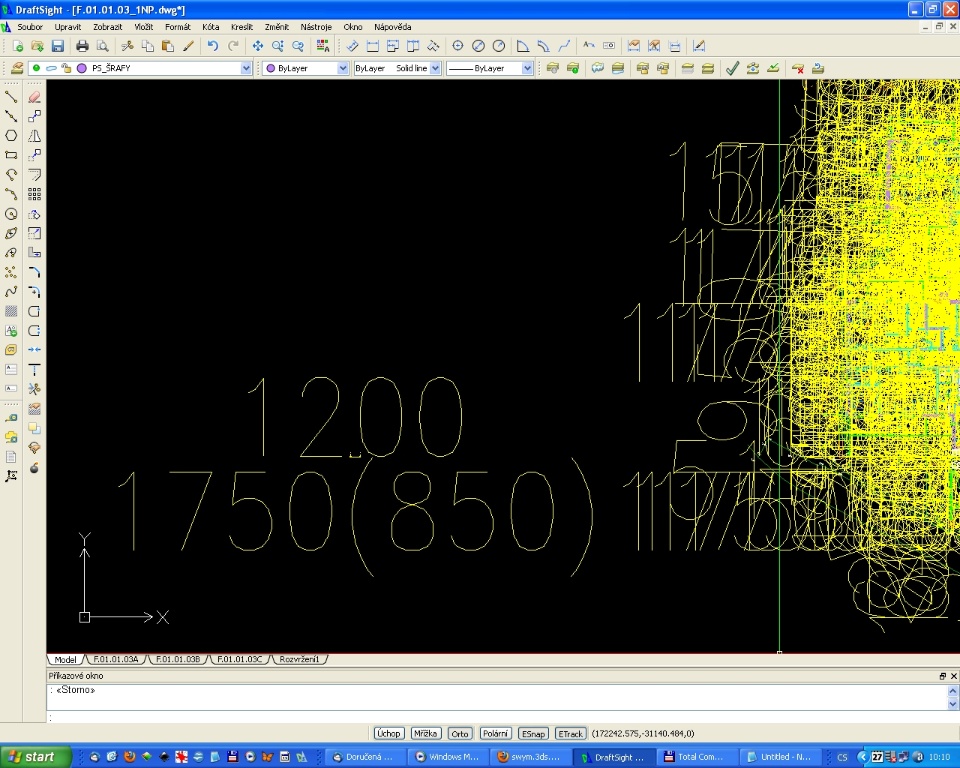Expand the ByLayer lineweight dropdown
Image resolution: width=960 pixels, height=768 pixels.
527,68
